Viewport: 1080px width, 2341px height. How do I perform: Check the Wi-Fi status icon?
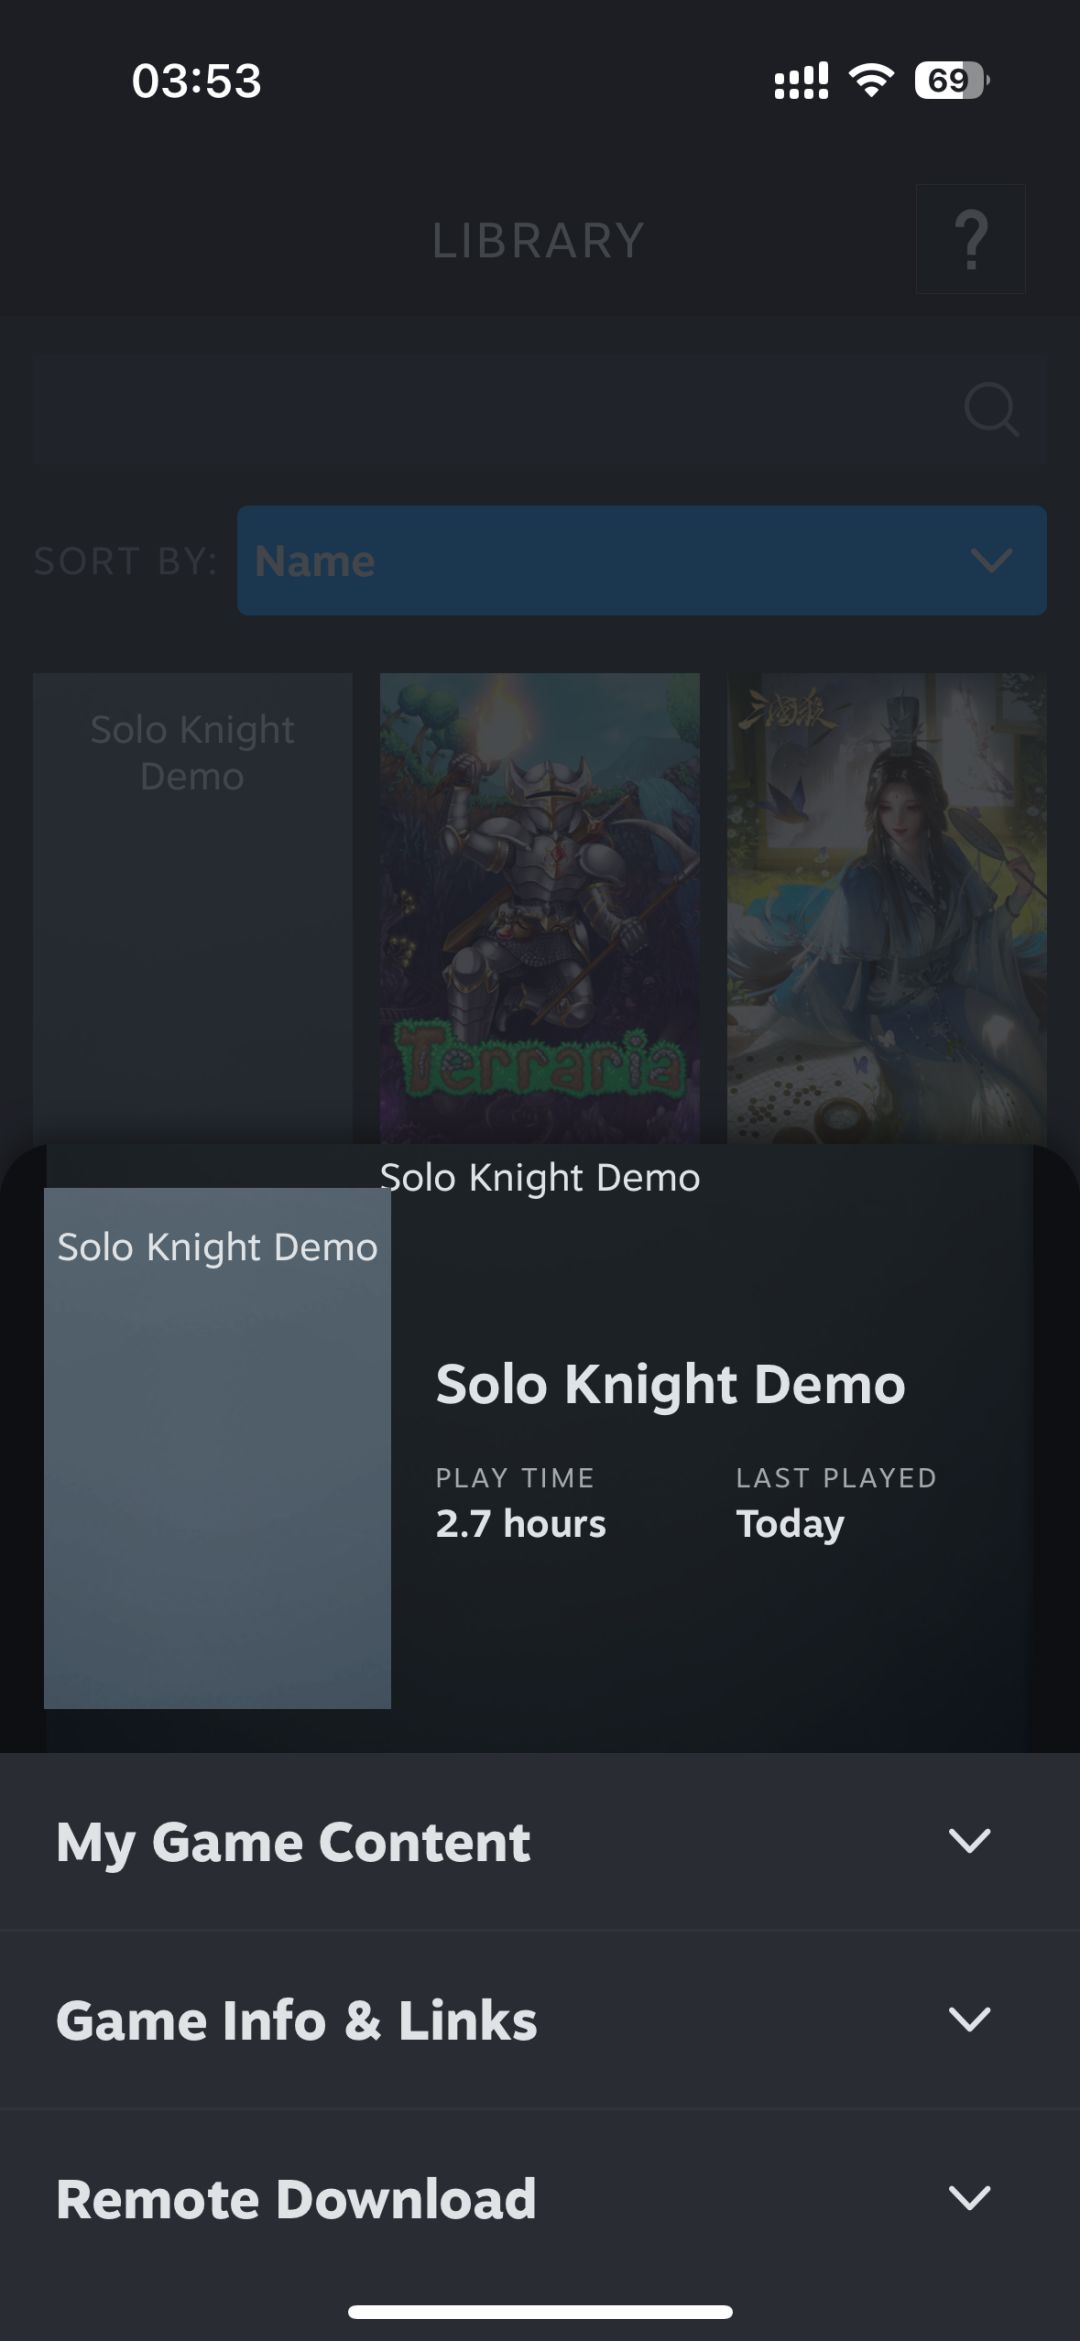[871, 80]
